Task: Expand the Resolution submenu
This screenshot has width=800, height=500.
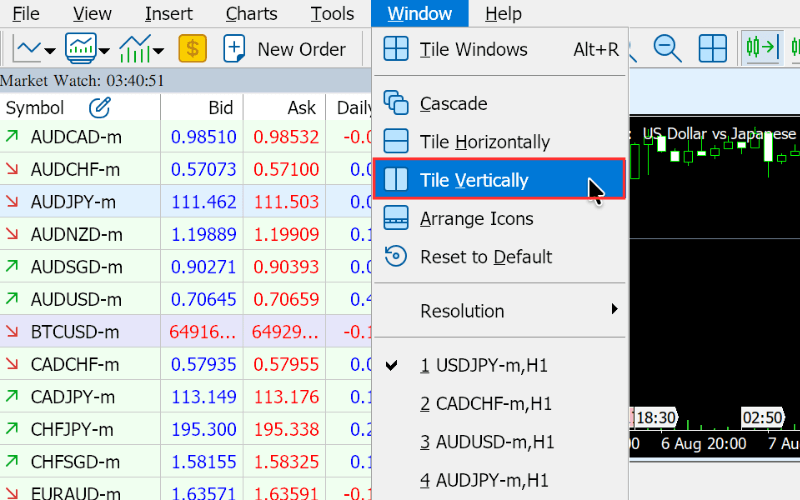Action: coord(500,311)
